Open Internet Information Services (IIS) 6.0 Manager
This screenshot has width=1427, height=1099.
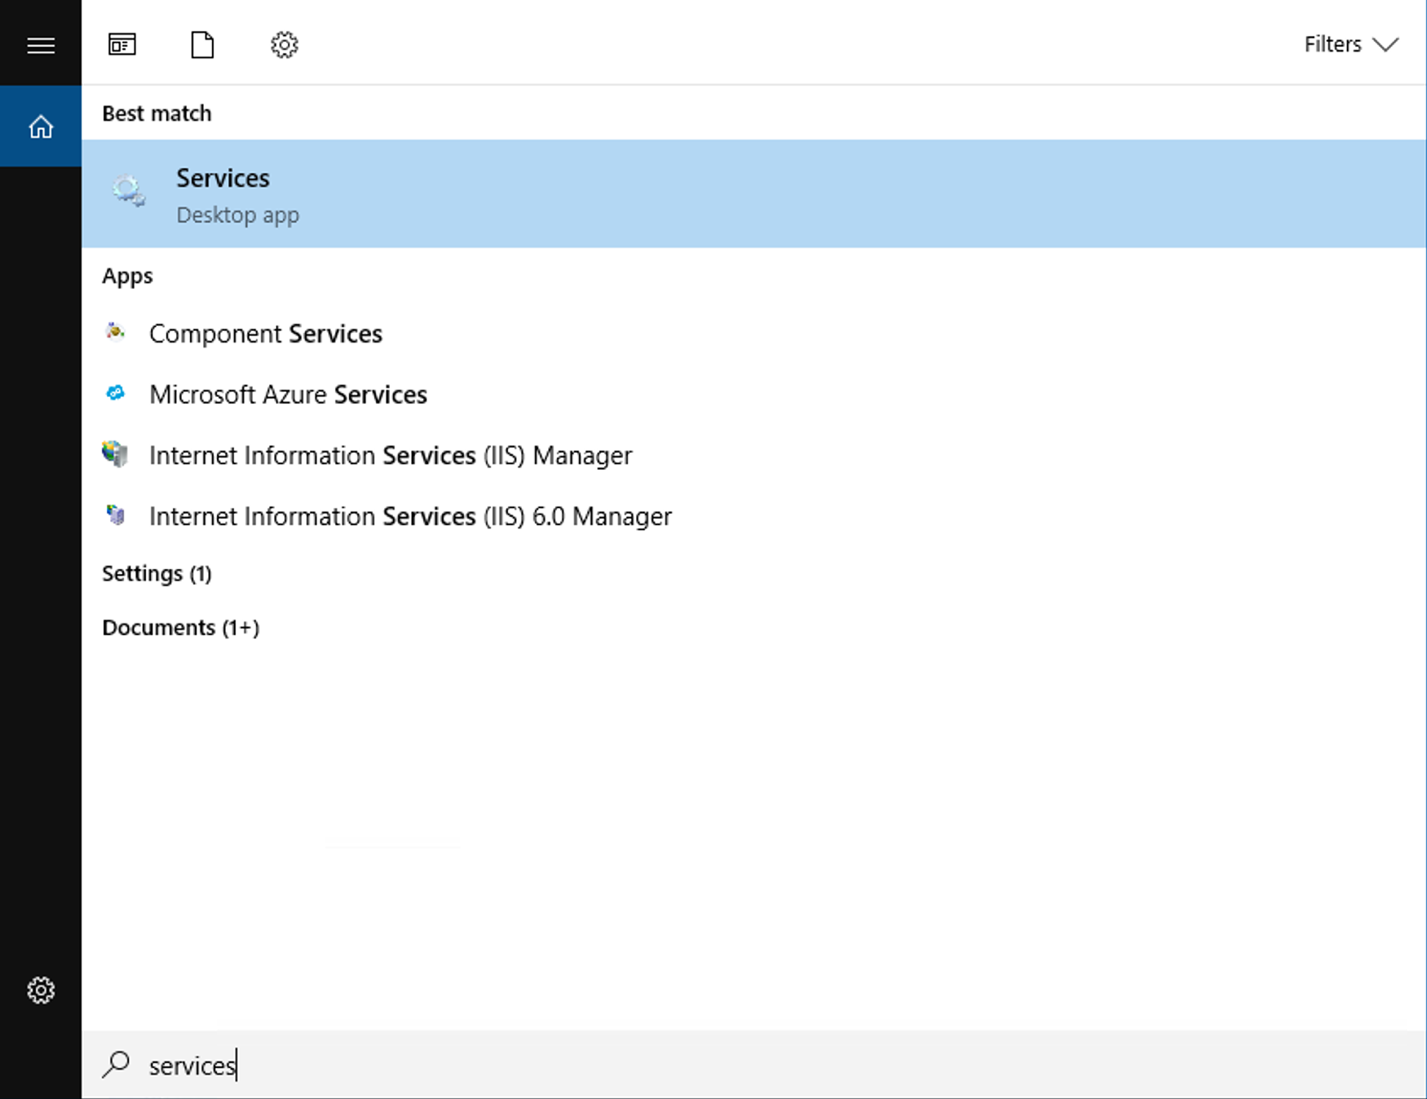tap(754, 516)
